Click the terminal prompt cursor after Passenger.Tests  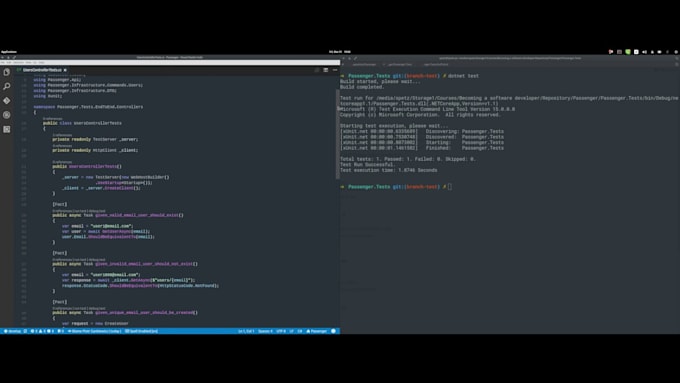(x=450, y=187)
